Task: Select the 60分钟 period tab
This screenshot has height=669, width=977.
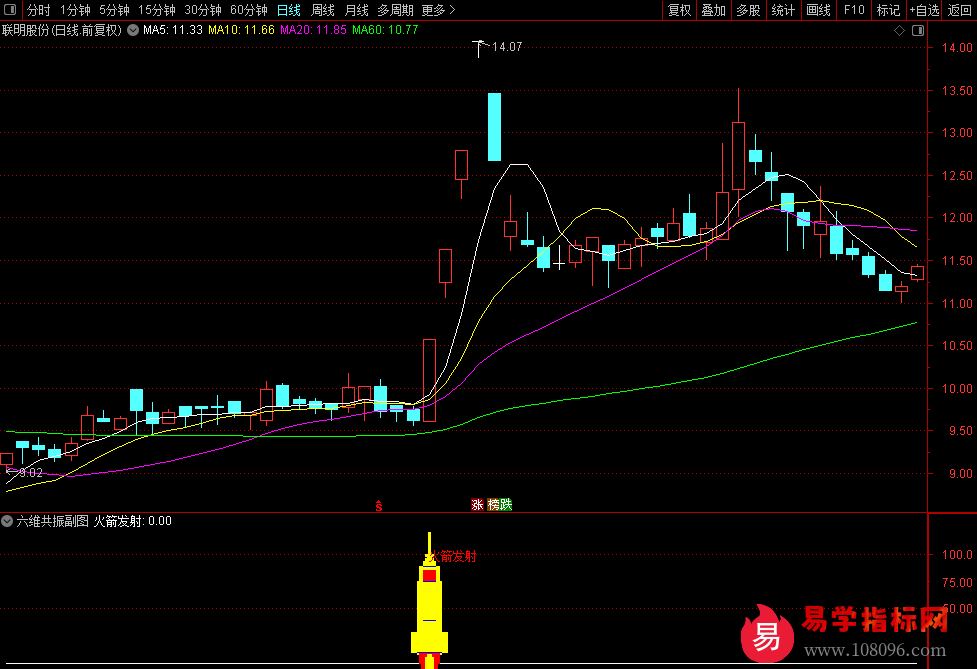Action: (x=248, y=10)
